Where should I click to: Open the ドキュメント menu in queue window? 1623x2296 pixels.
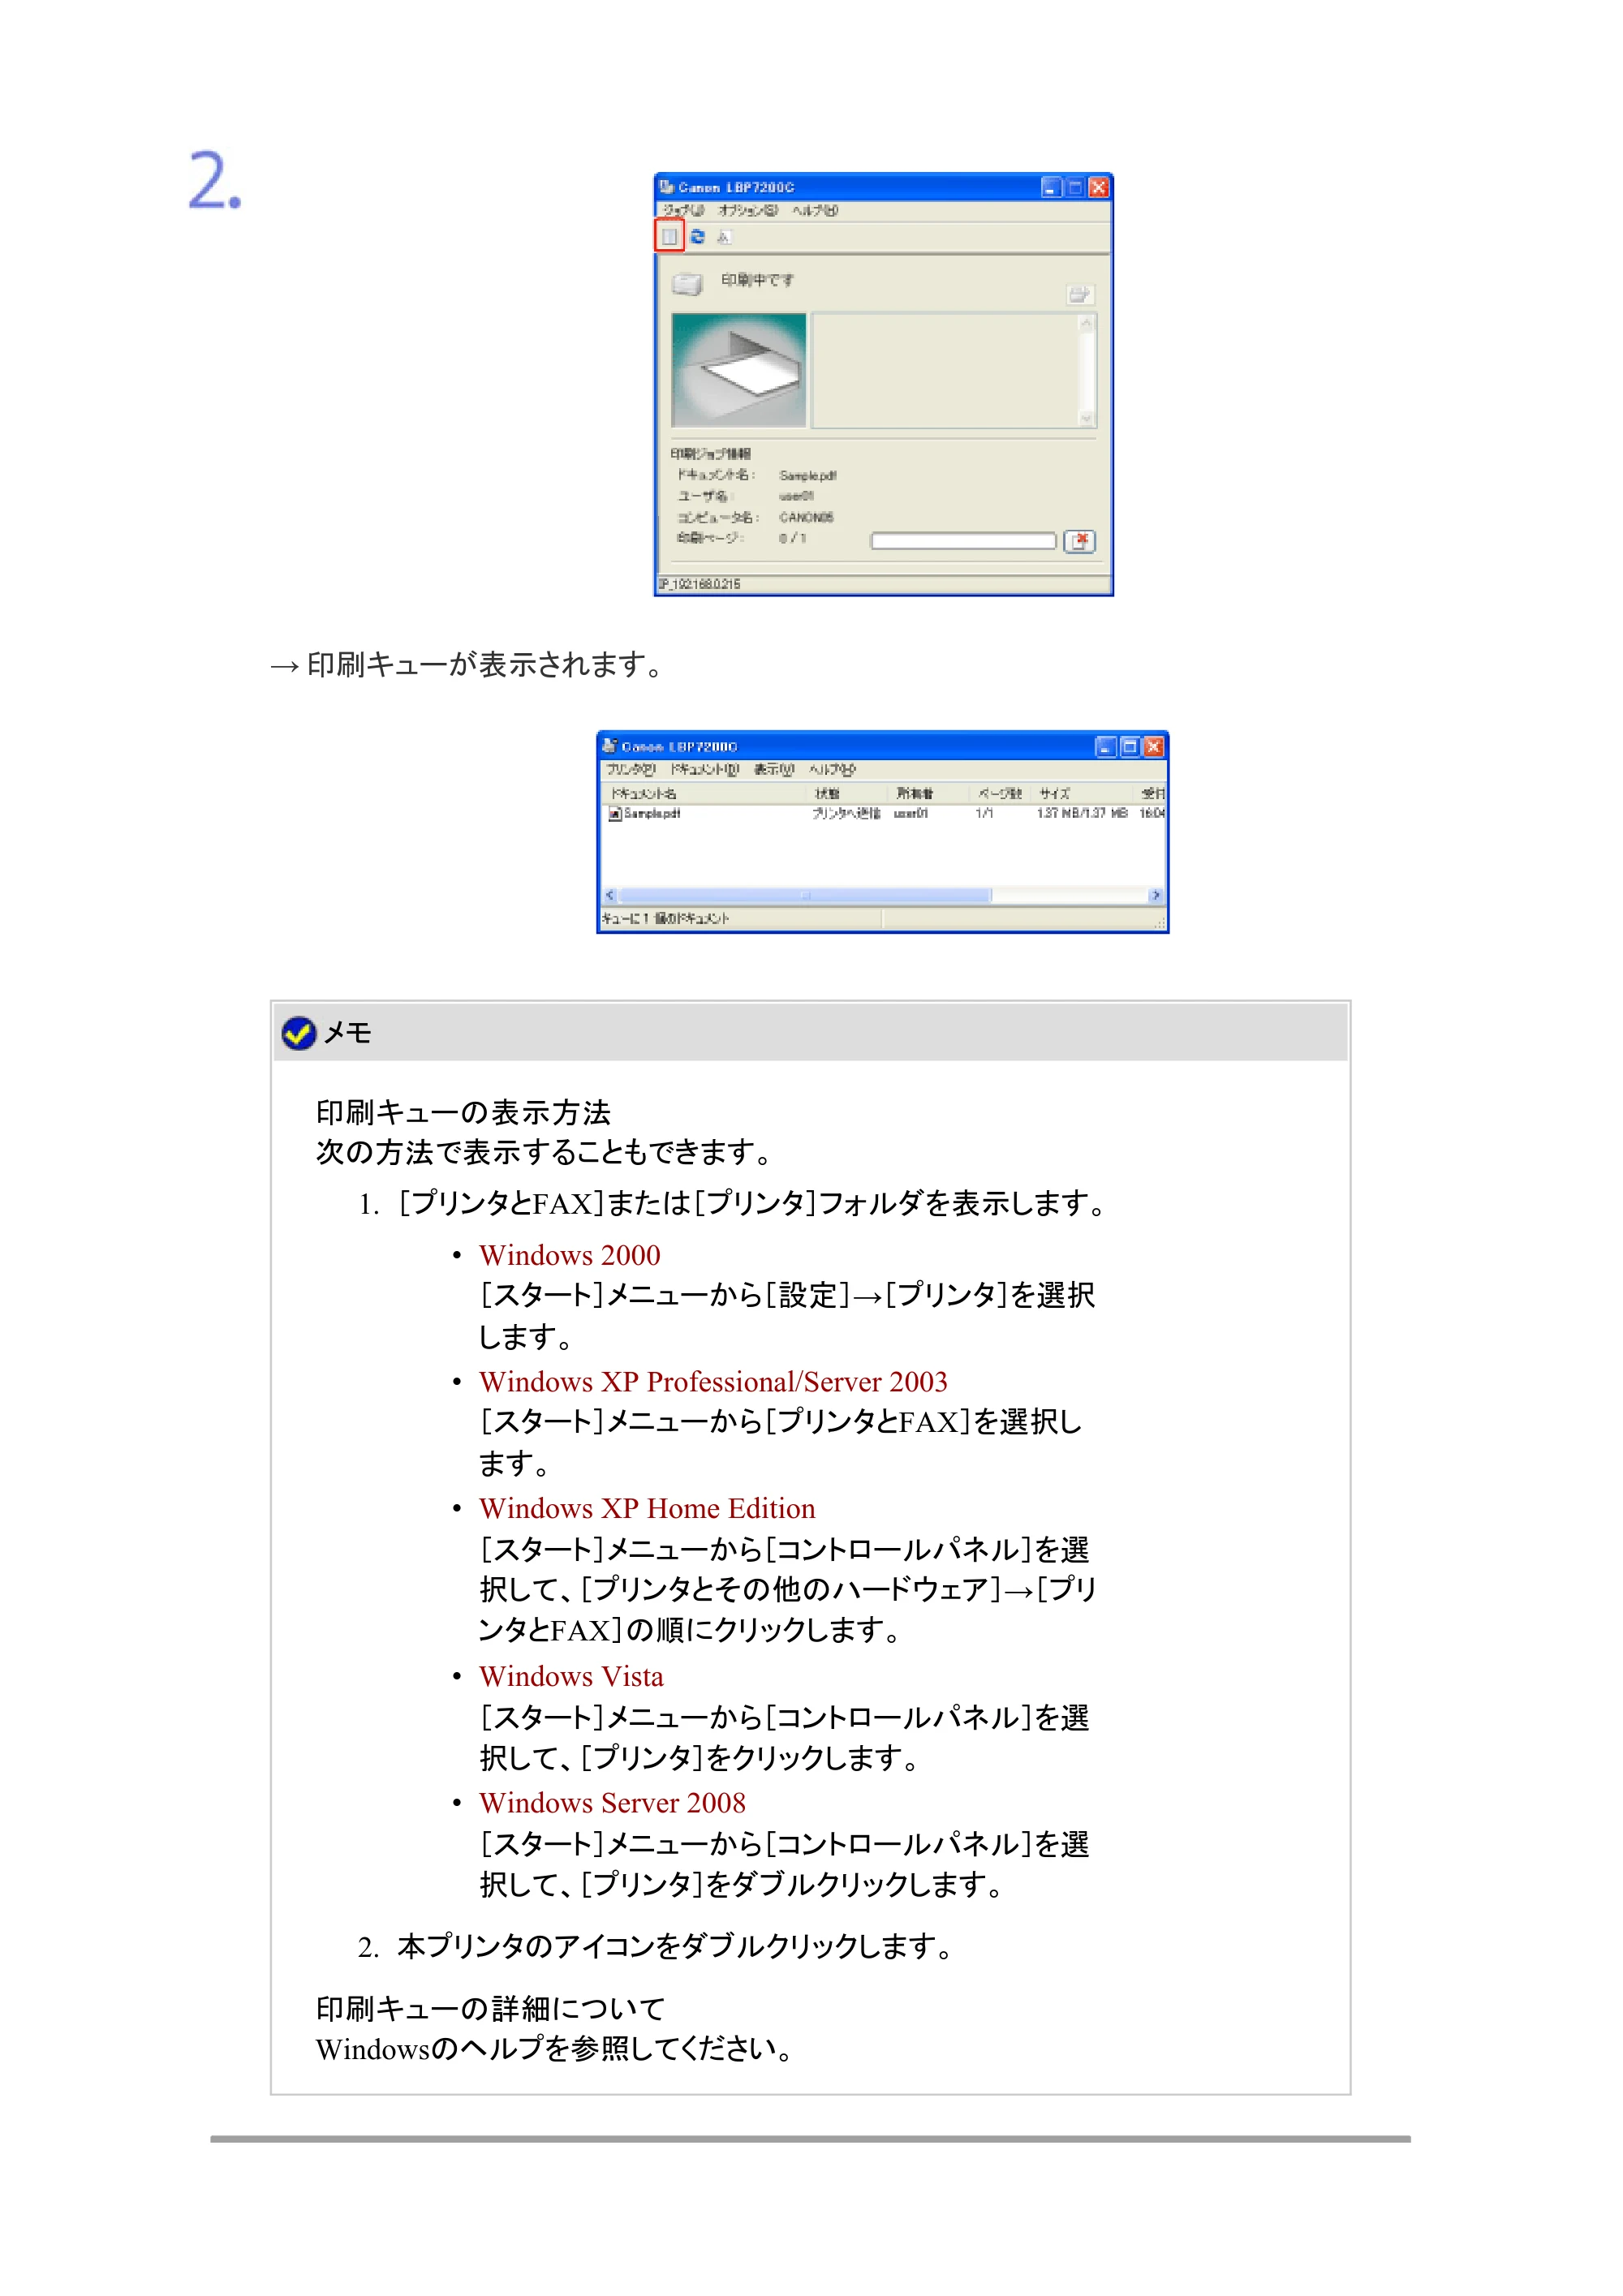704,769
